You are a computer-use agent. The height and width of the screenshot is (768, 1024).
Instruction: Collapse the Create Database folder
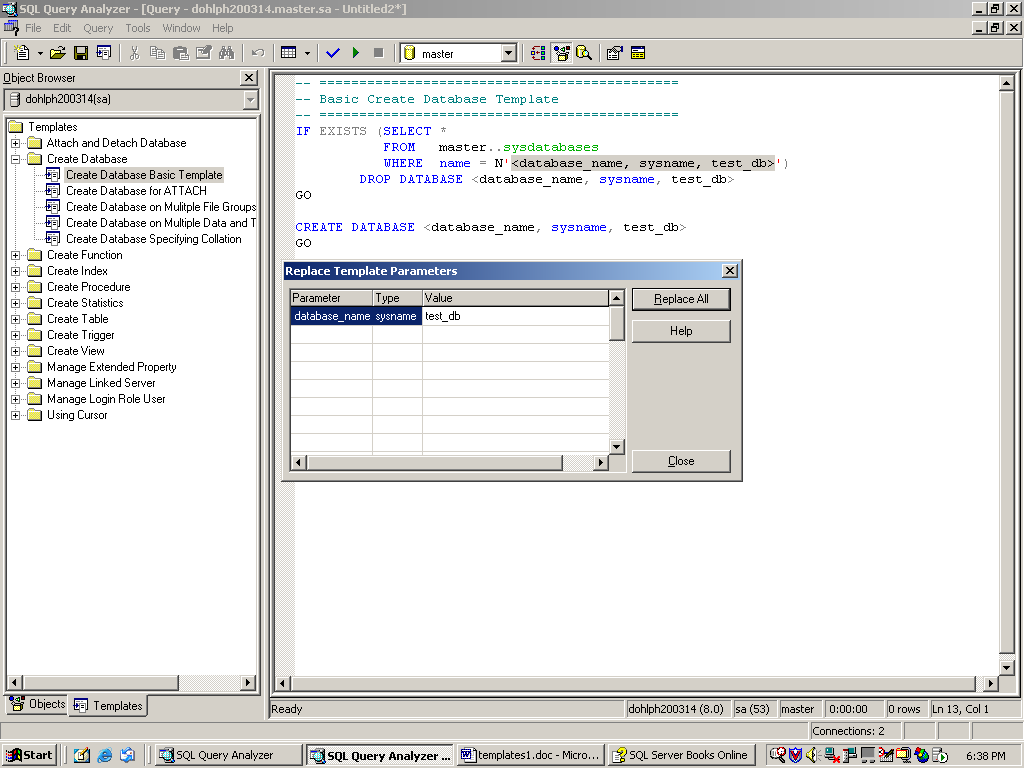(16, 159)
